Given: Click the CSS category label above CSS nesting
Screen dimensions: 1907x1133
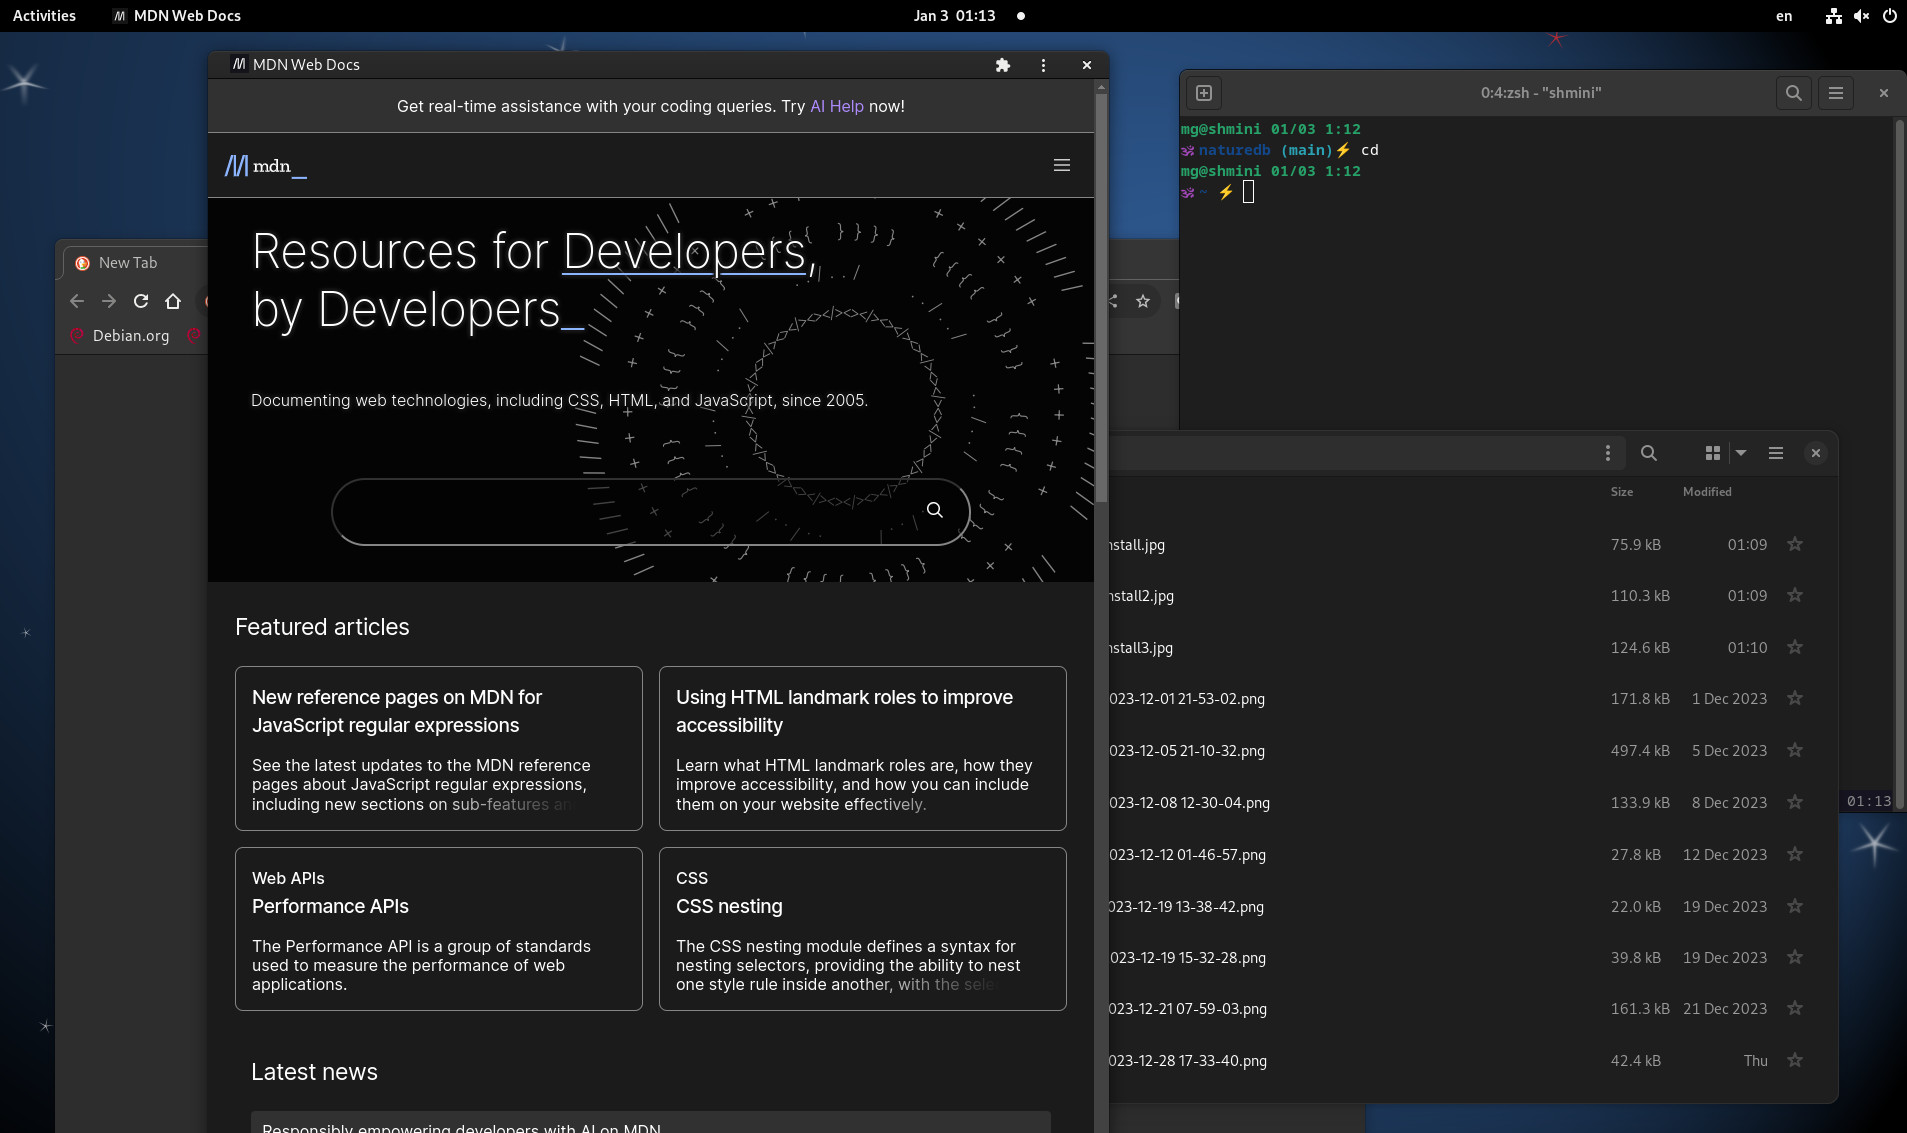Looking at the screenshot, I should [692, 878].
